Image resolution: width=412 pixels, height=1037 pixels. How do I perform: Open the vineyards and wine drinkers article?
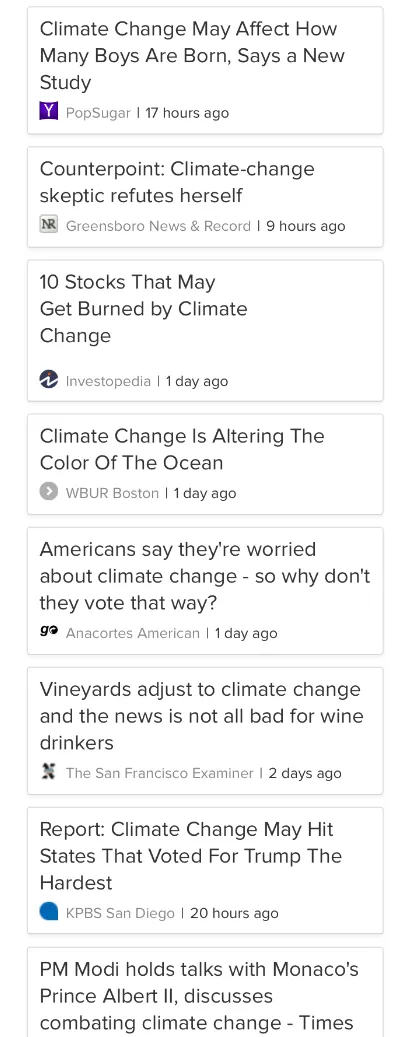205,731
